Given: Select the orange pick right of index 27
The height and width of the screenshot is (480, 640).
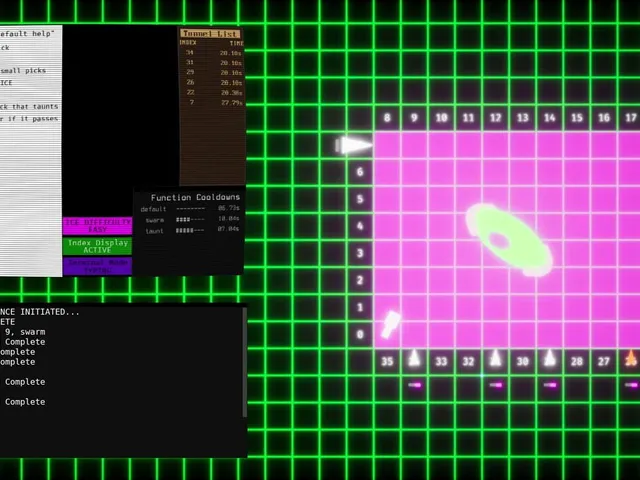Looking at the screenshot, I should pyautogui.click(x=631, y=358).
